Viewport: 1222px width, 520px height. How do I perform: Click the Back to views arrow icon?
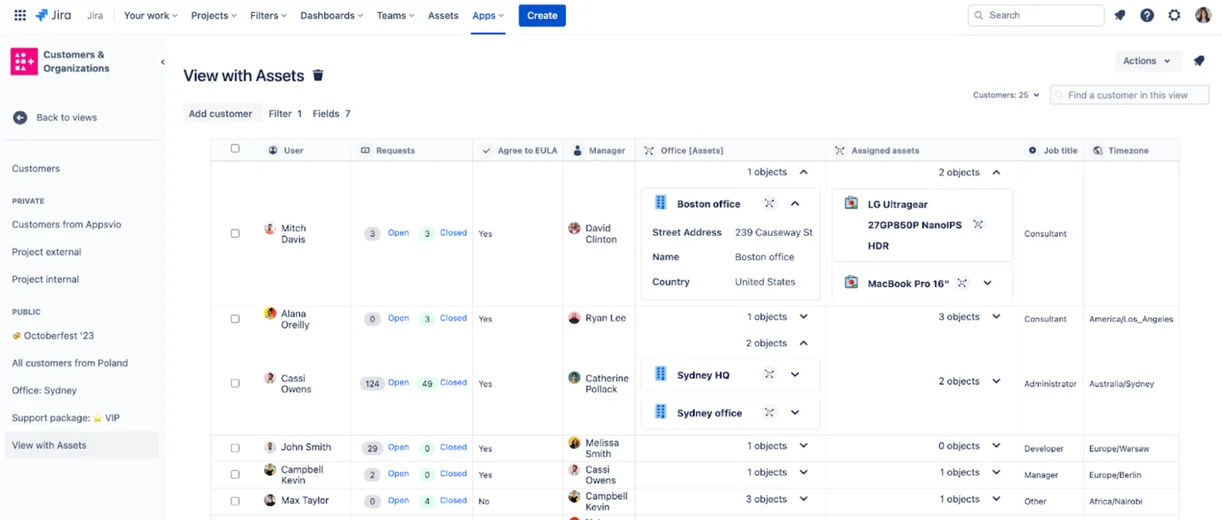[20, 117]
